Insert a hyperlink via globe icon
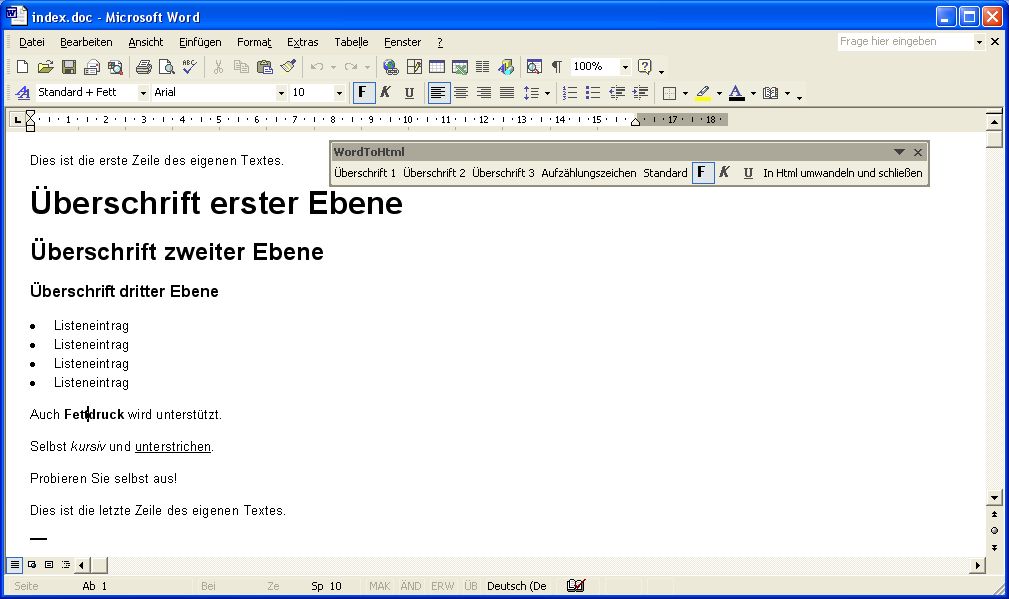1009x599 pixels. pos(390,67)
